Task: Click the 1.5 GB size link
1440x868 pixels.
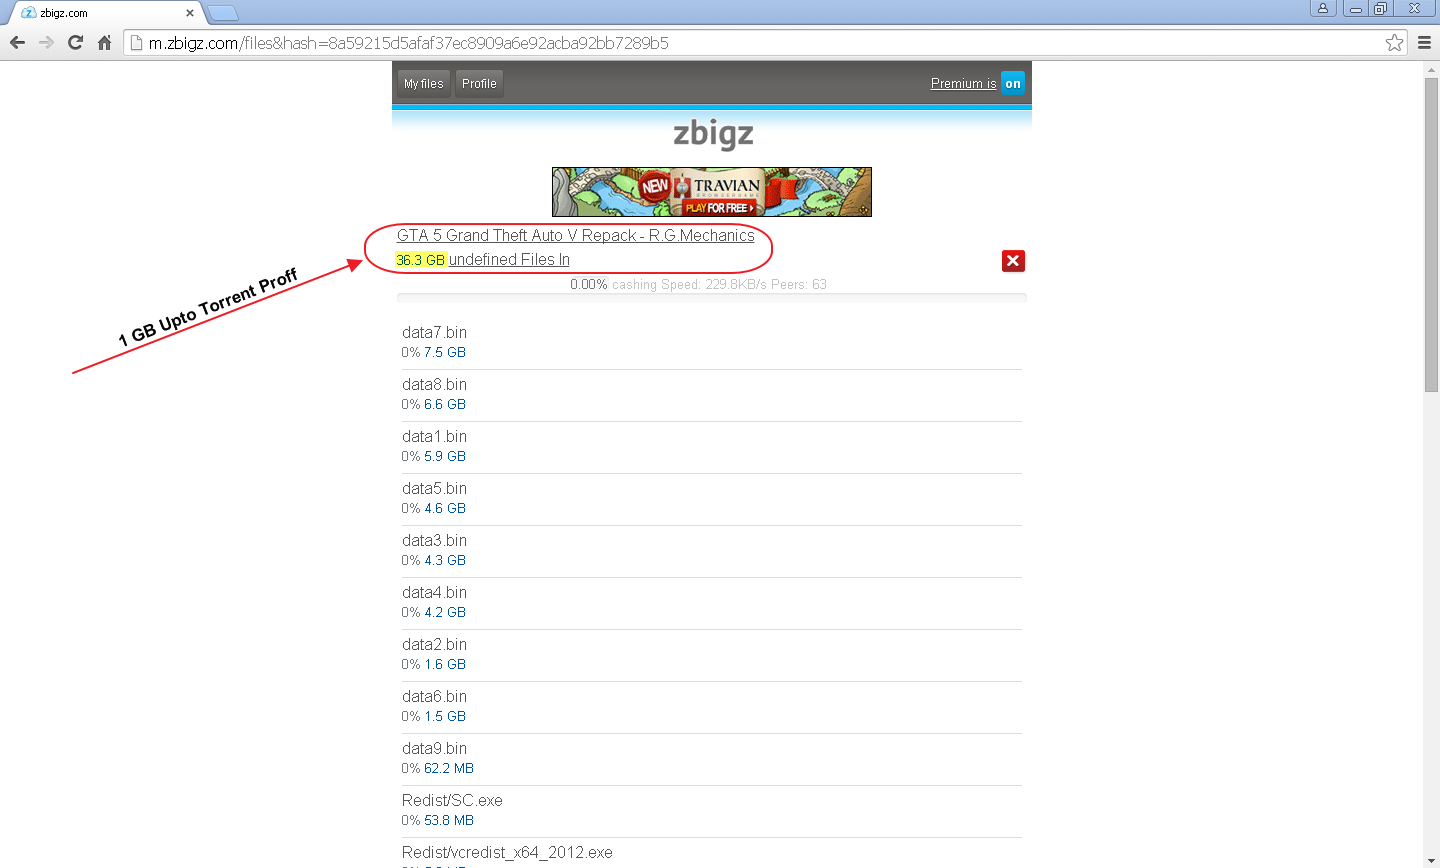Action: (x=445, y=717)
